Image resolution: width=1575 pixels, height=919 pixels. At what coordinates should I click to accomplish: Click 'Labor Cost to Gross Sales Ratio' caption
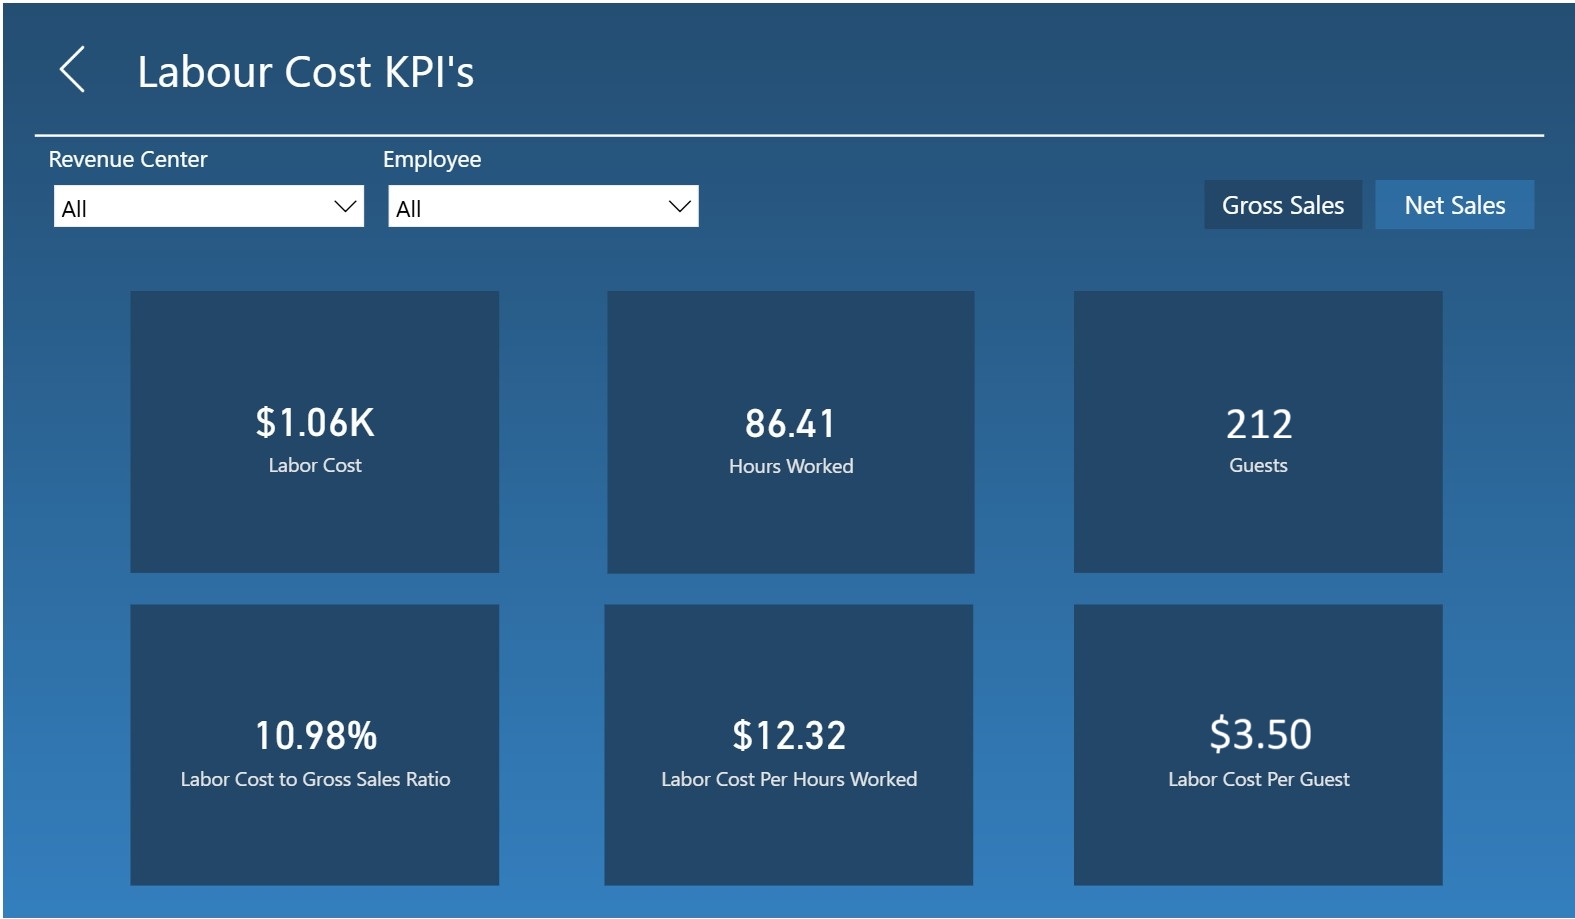tap(315, 780)
